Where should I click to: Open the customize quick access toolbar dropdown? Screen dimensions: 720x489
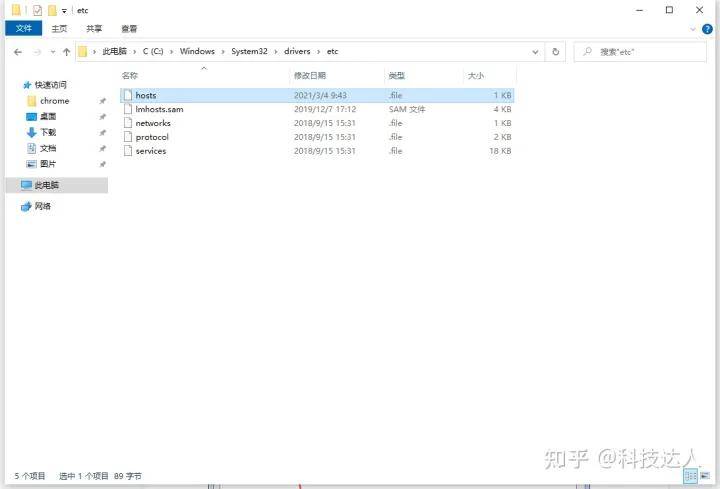pyautogui.click(x=64, y=11)
